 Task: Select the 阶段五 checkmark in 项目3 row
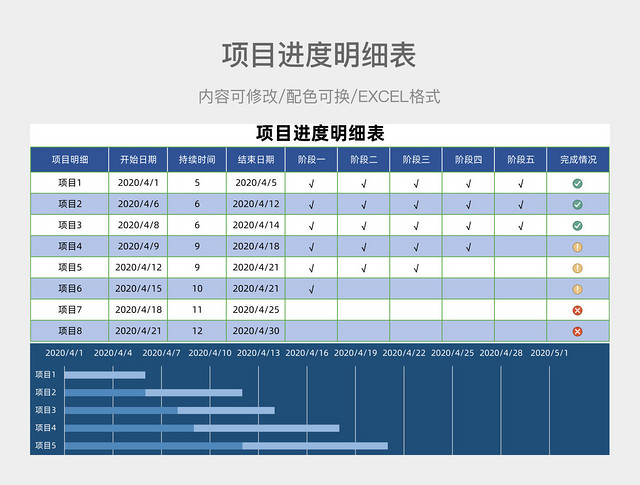pyautogui.click(x=520, y=226)
